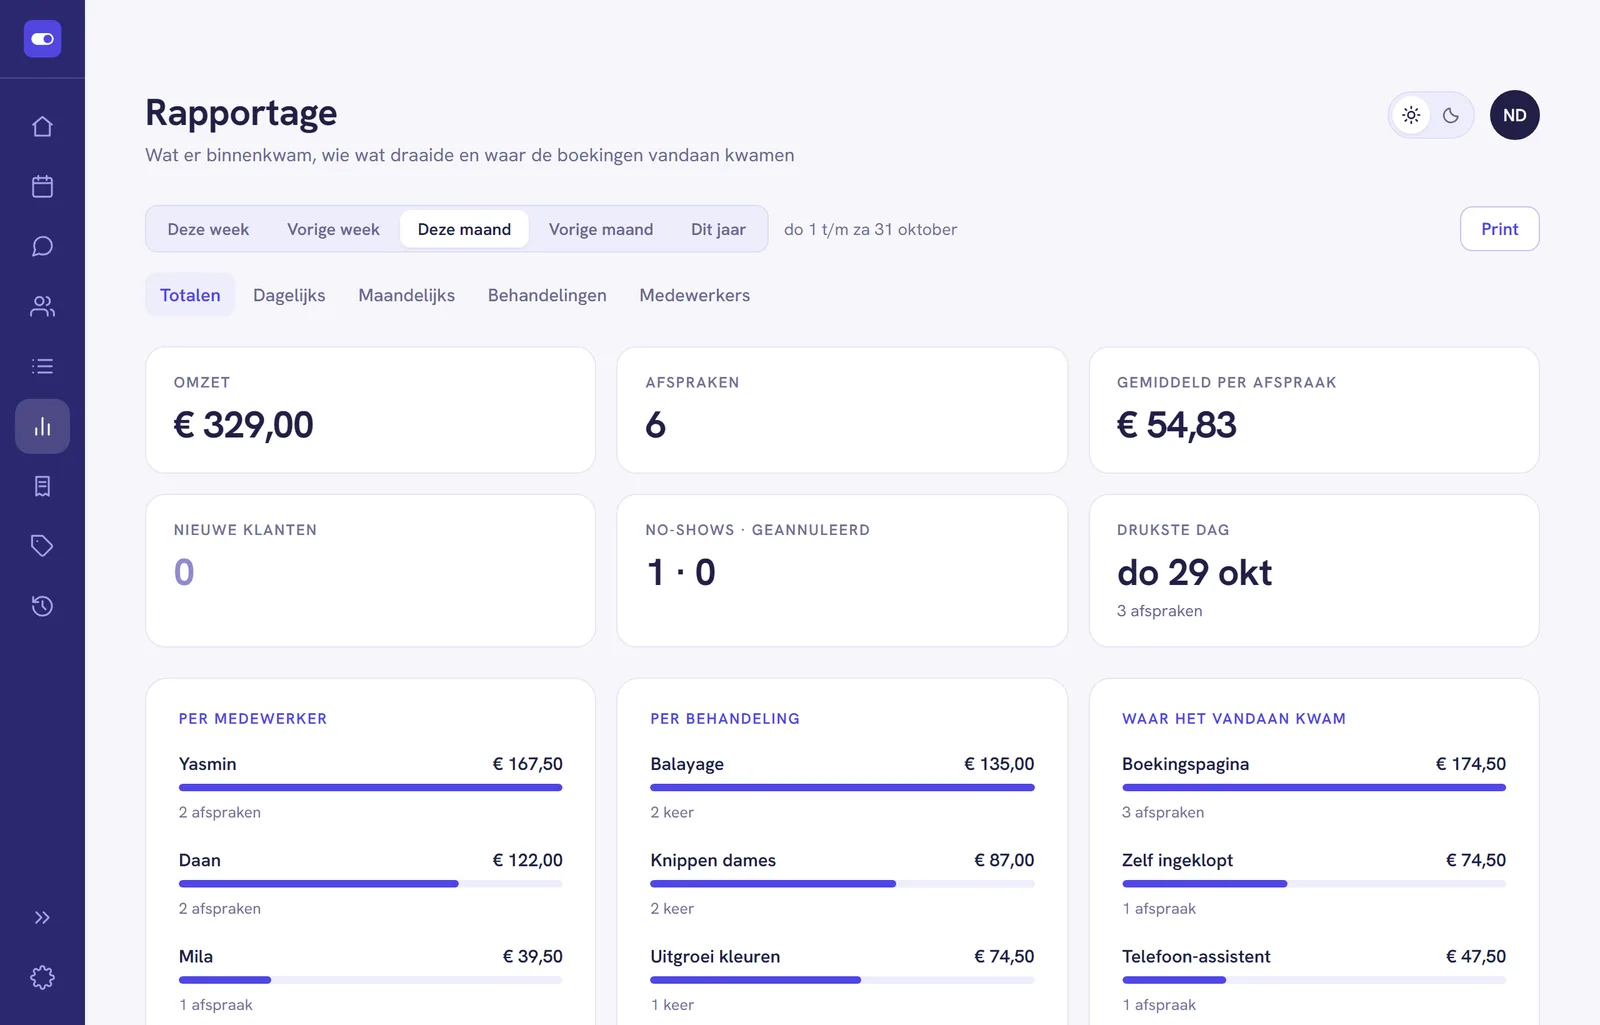Click the Balayage revenue progress bar

(842, 788)
